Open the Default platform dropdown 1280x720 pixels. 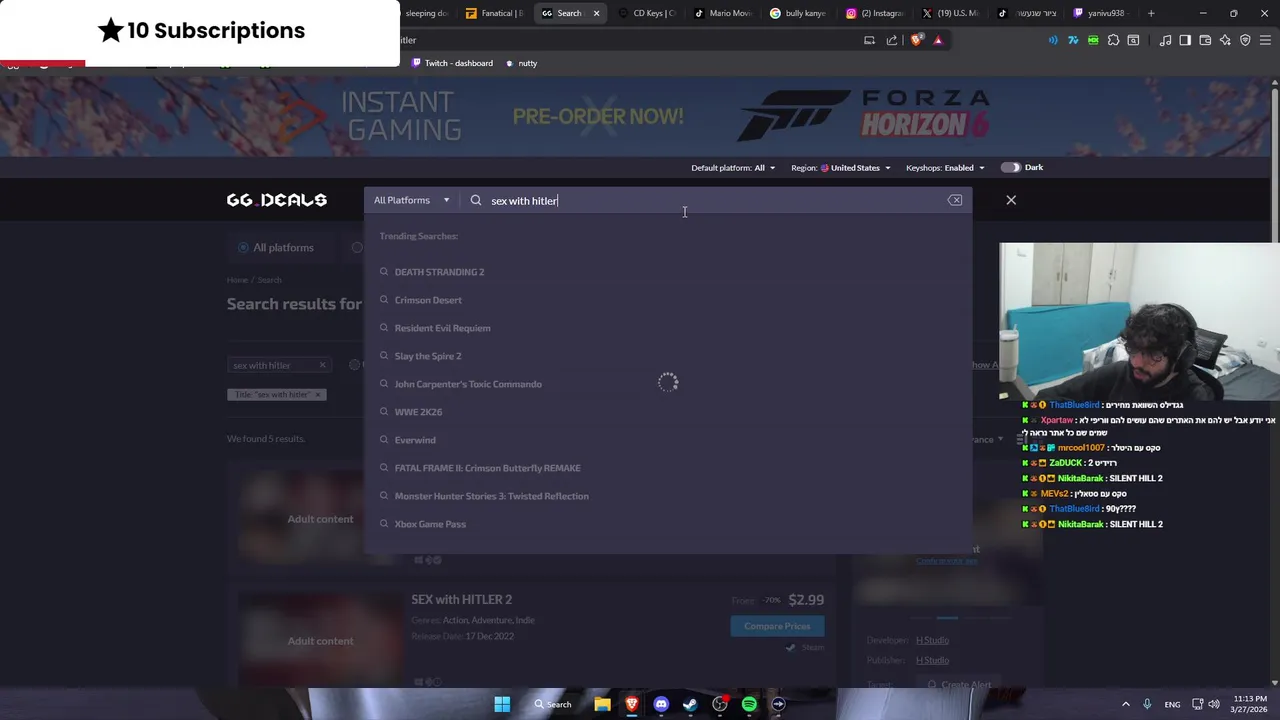tap(733, 168)
